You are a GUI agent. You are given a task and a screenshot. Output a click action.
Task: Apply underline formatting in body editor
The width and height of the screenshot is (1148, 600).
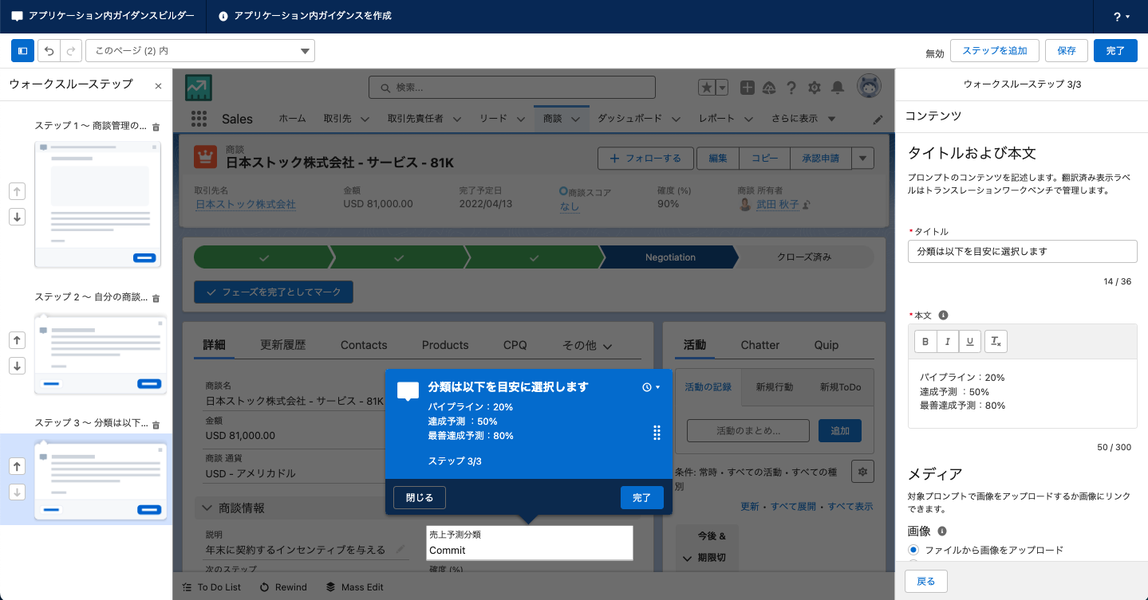(x=970, y=341)
